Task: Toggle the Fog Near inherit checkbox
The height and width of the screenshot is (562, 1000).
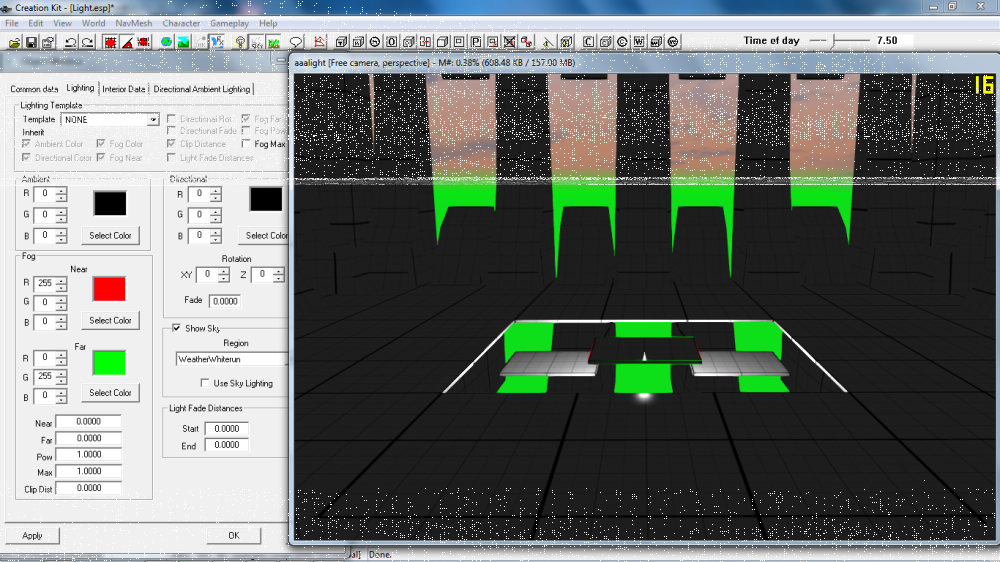Action: click(101, 158)
